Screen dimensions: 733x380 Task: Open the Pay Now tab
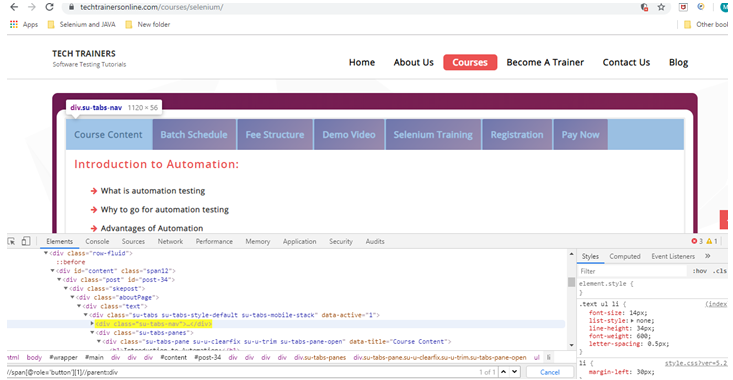point(580,135)
